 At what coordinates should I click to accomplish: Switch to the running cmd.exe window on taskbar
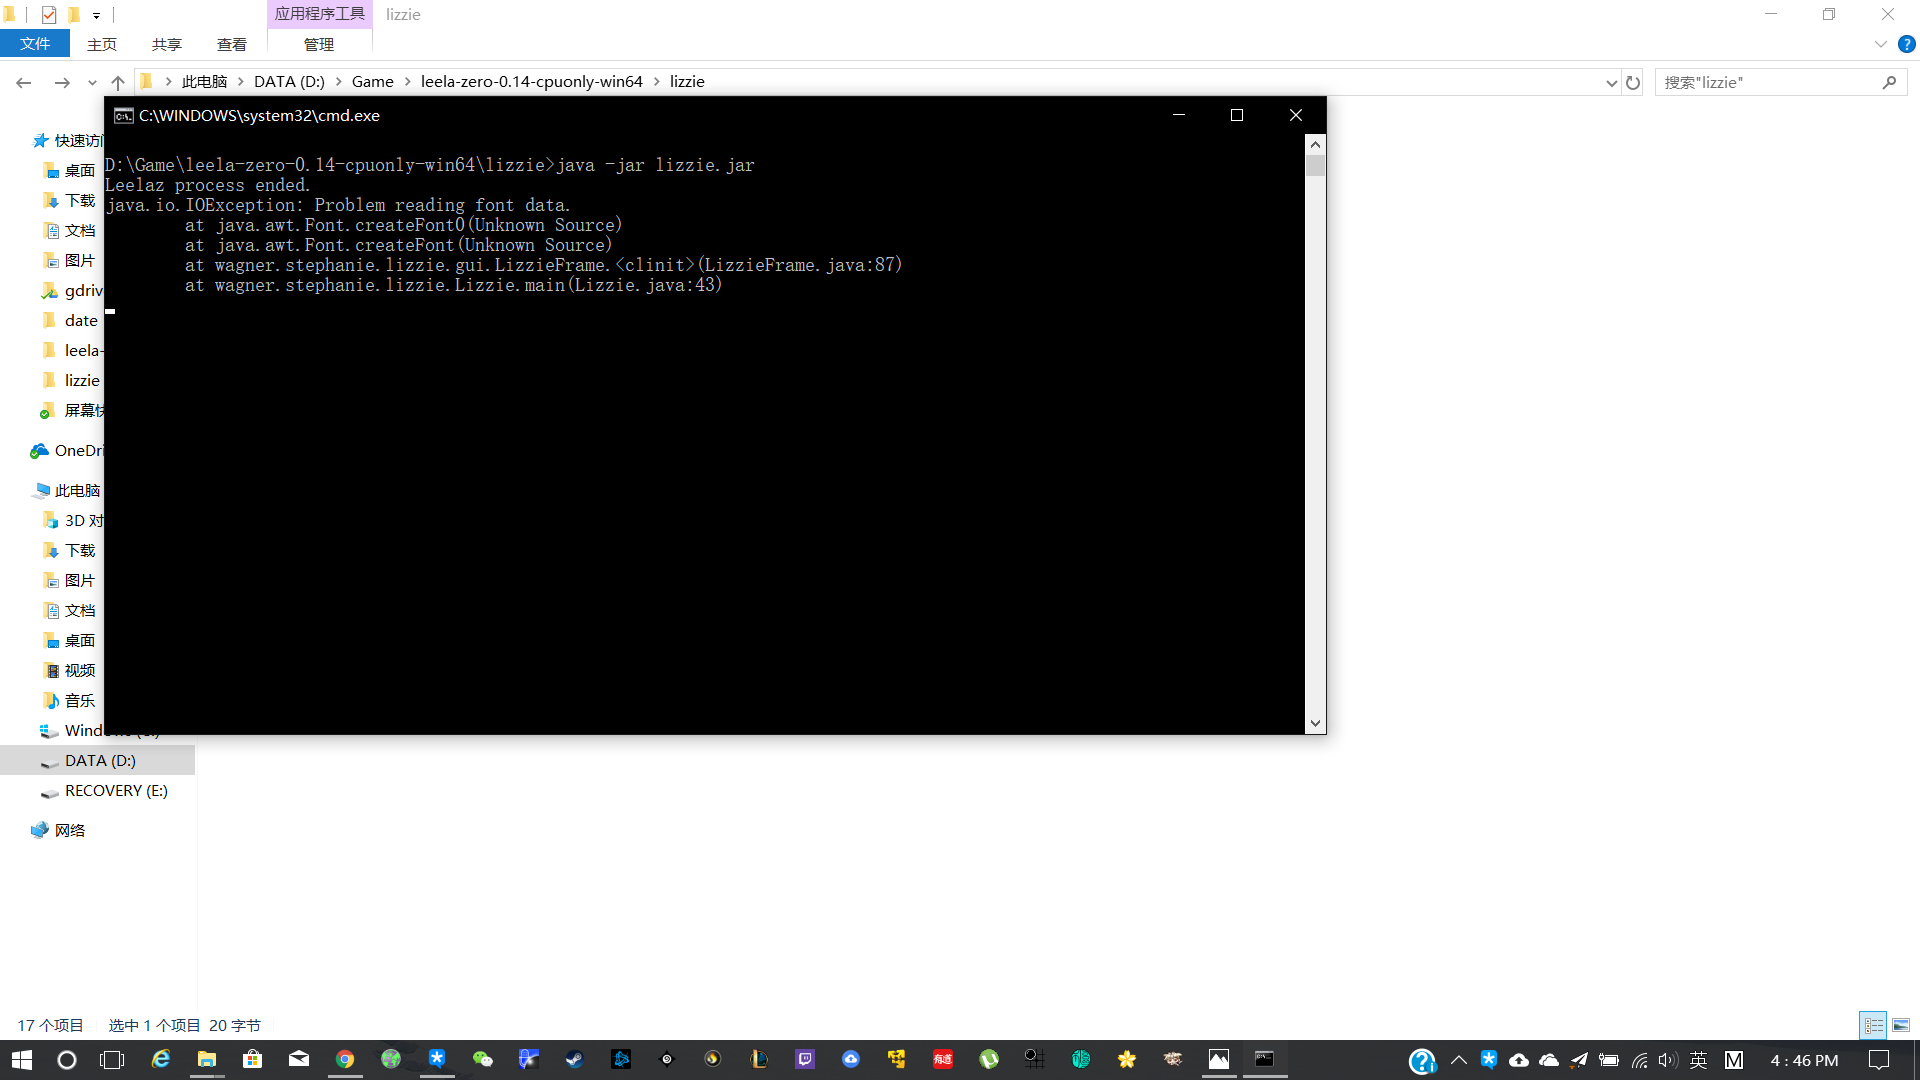pos(1264,1059)
